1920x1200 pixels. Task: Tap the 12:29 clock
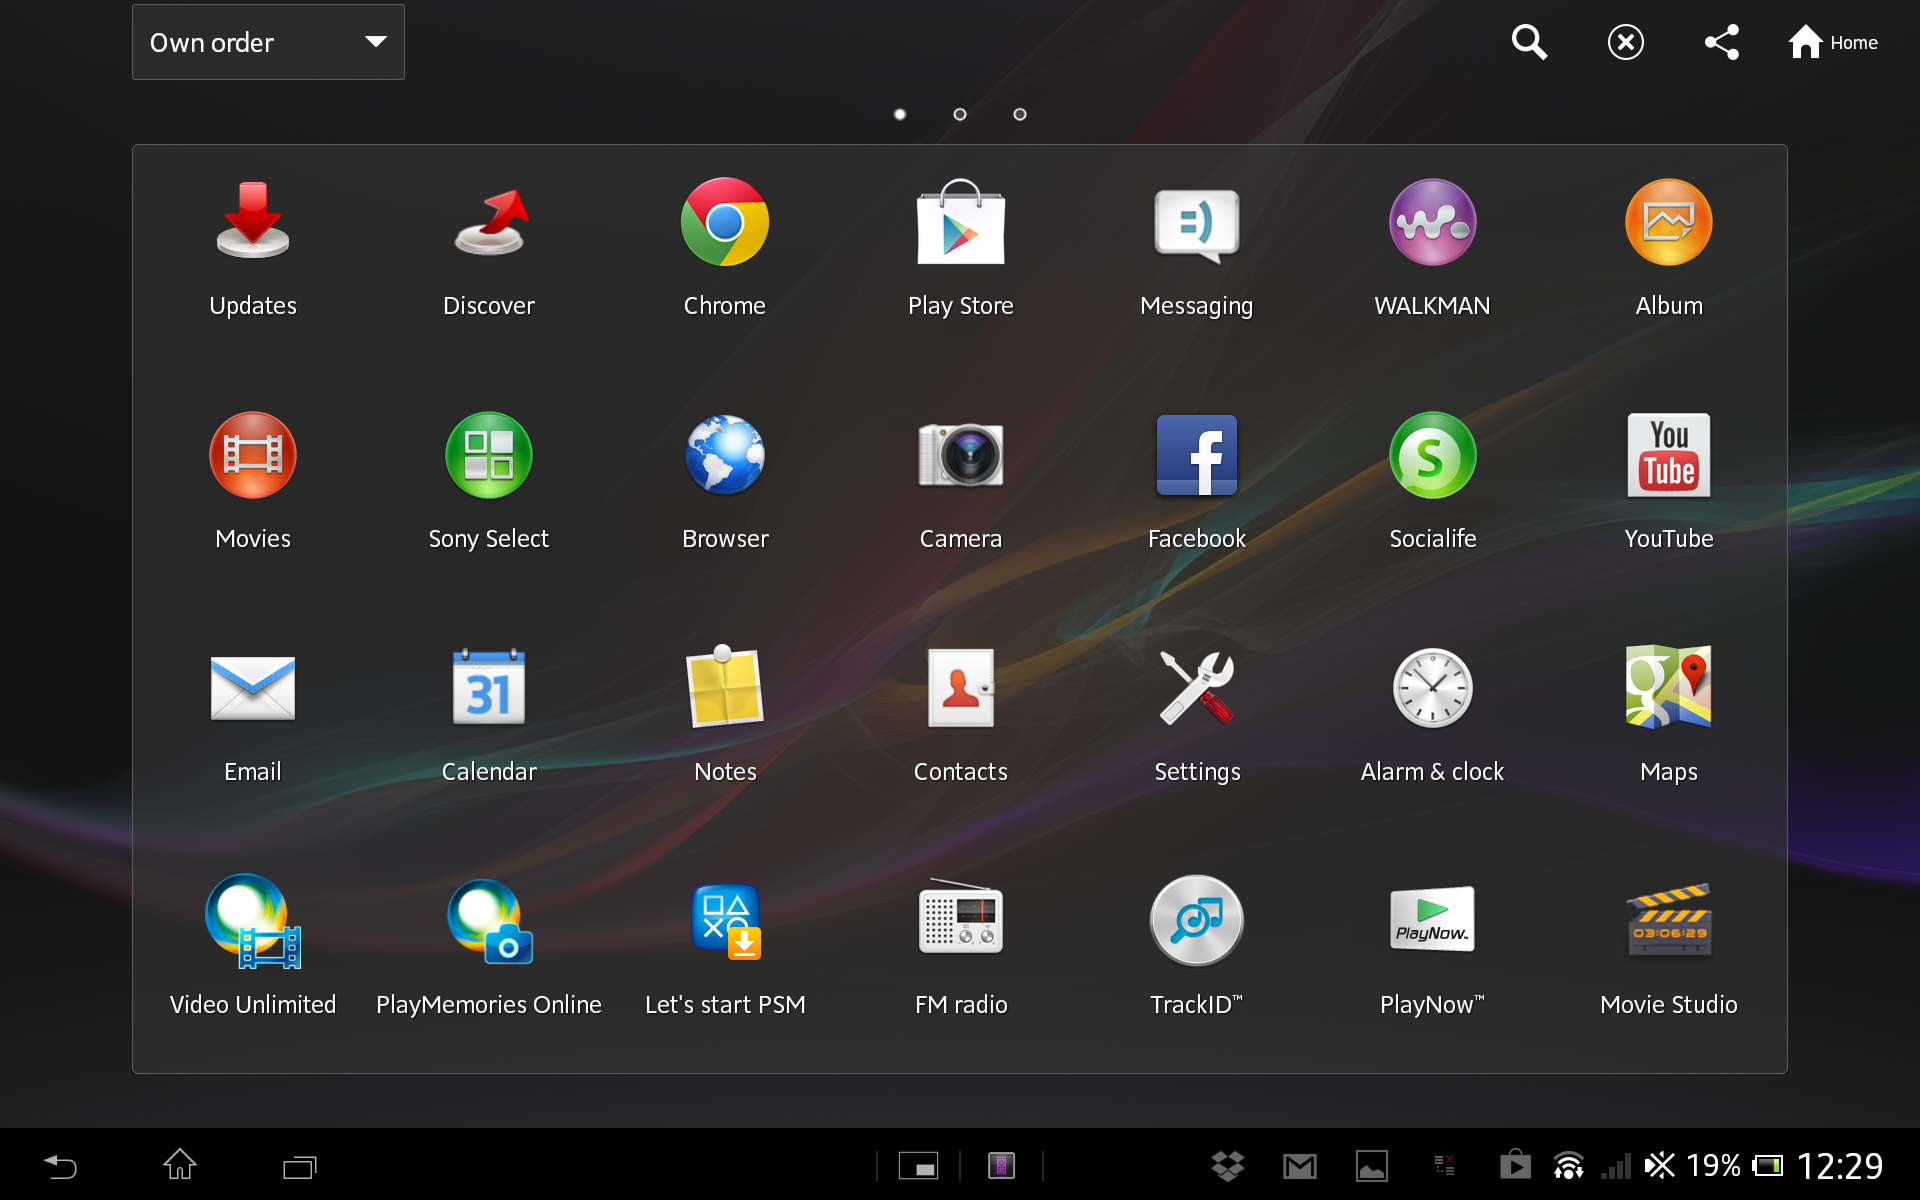point(1840,1166)
